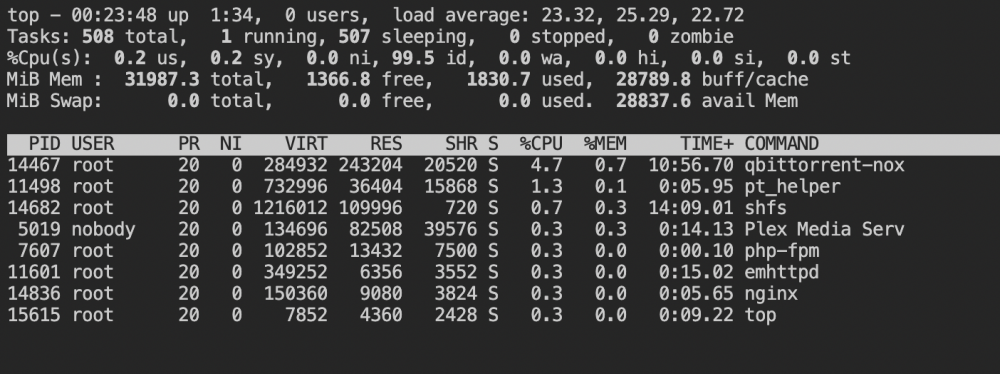Click the %CPU column header

pos(541,144)
